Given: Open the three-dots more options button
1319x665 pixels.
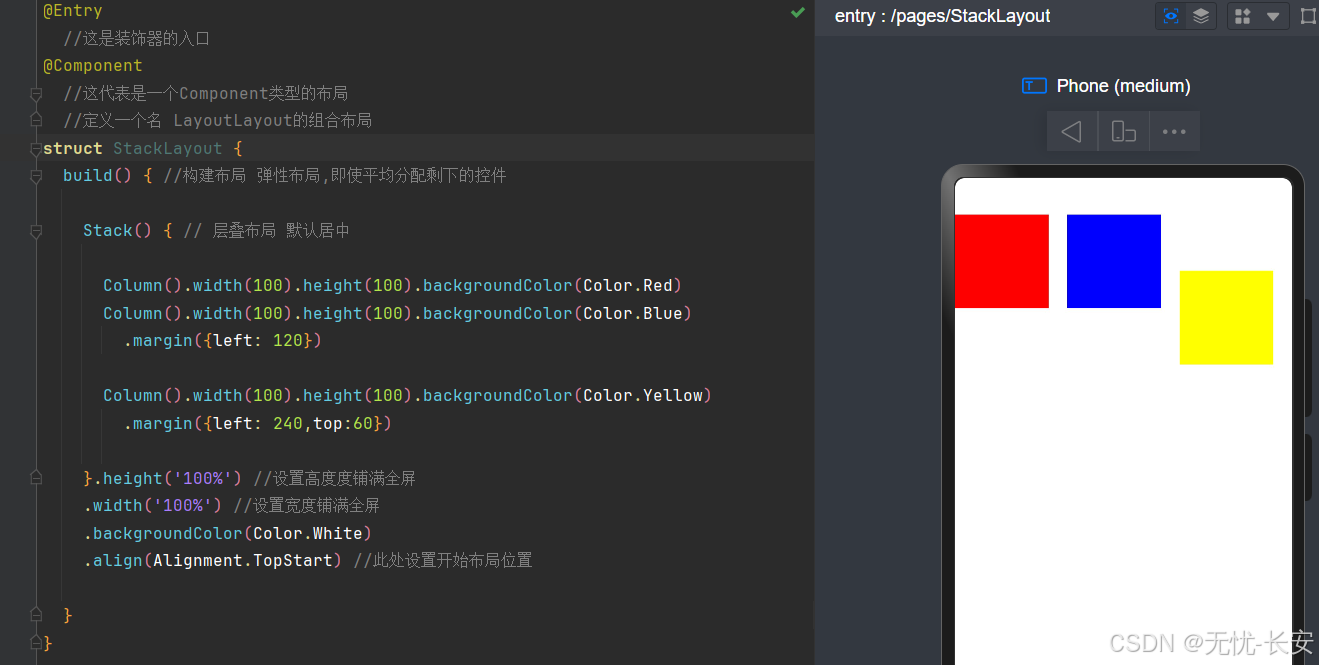Looking at the screenshot, I should click(x=1174, y=131).
